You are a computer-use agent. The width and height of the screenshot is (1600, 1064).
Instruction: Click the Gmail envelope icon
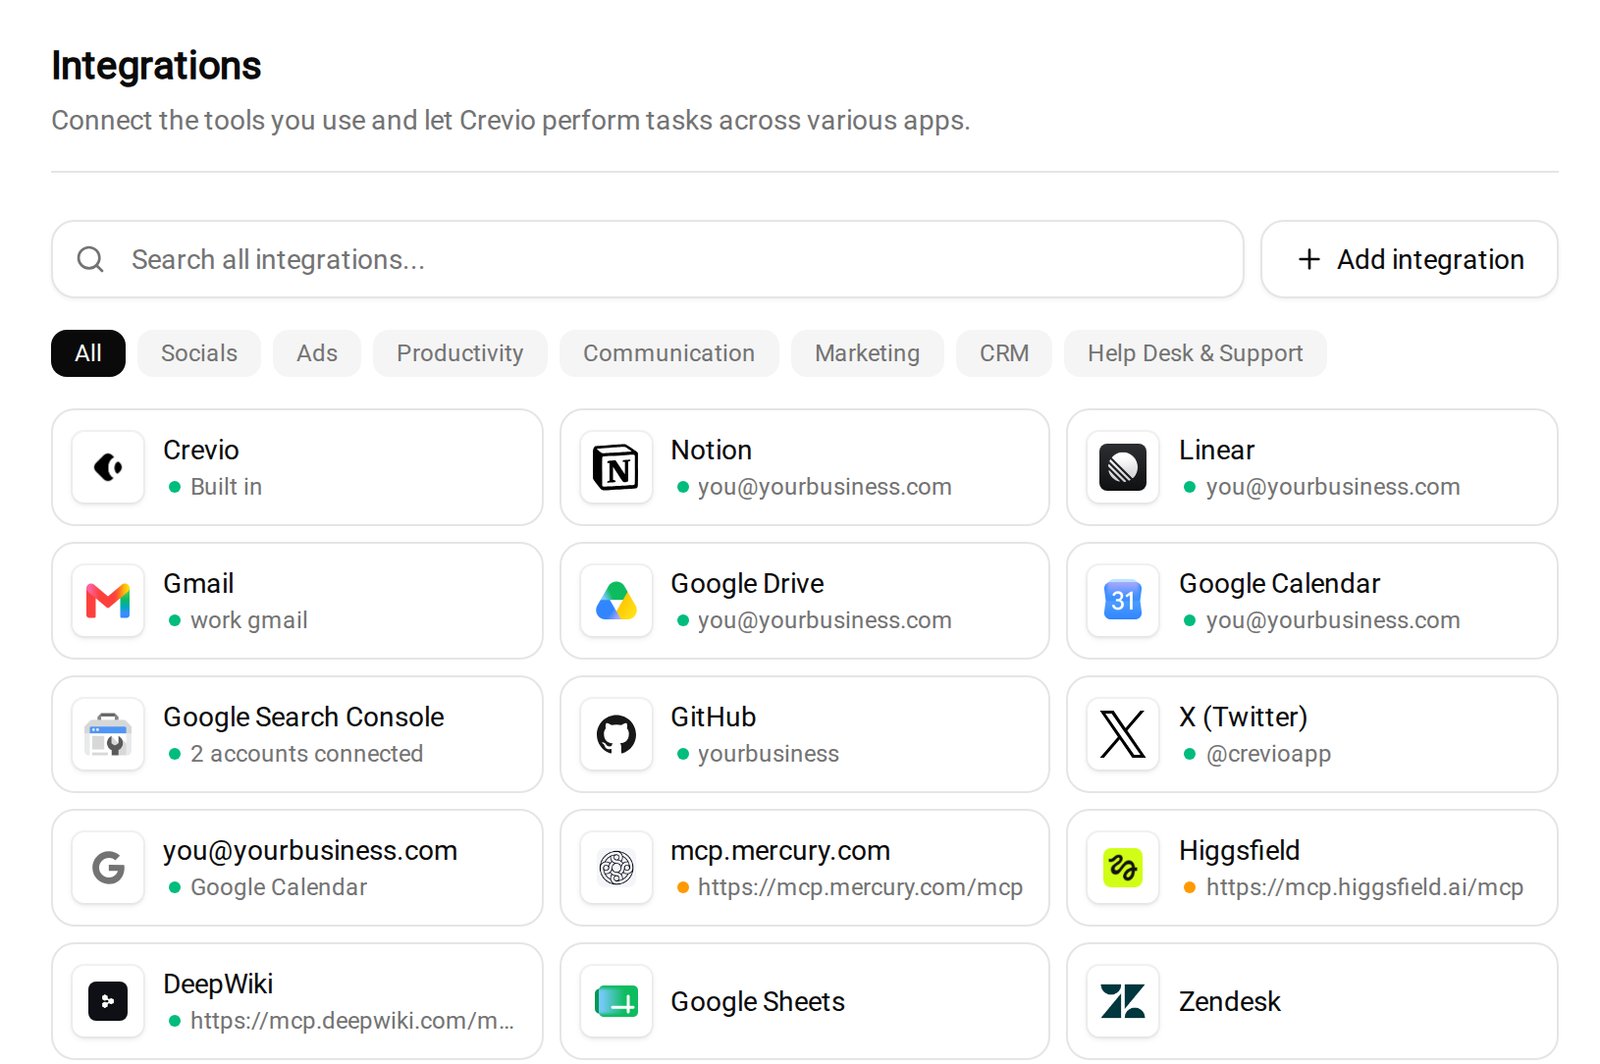[108, 601]
